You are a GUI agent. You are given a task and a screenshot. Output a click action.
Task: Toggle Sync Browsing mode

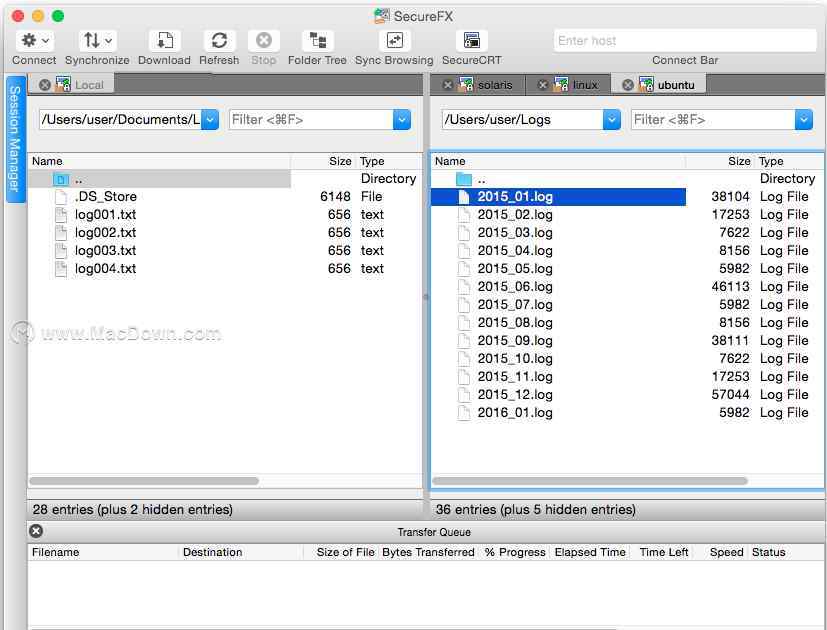tap(395, 41)
